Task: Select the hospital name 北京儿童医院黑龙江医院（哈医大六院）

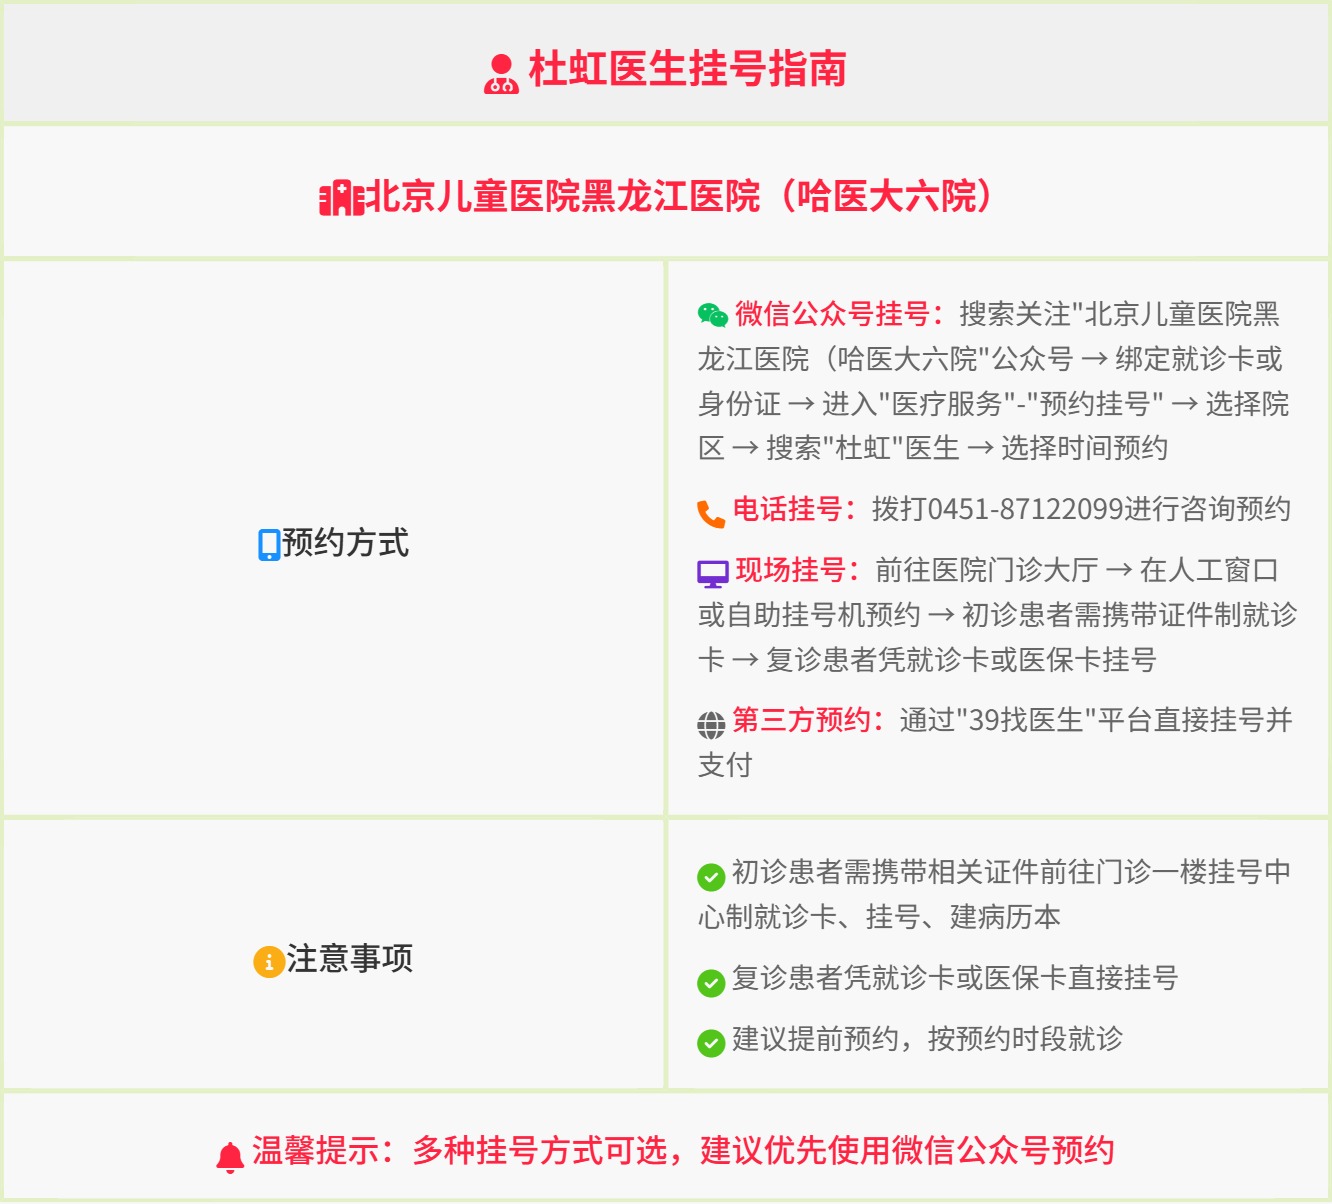Action: point(682,196)
